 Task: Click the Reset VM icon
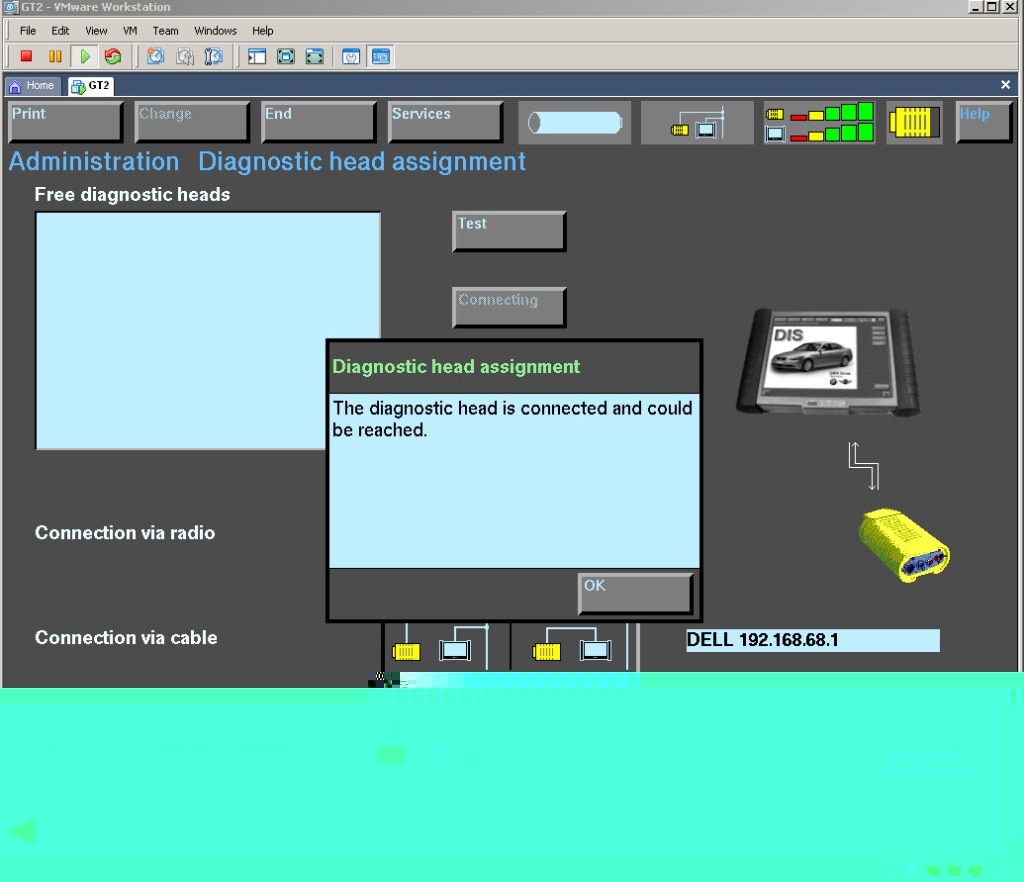pyautogui.click(x=113, y=57)
